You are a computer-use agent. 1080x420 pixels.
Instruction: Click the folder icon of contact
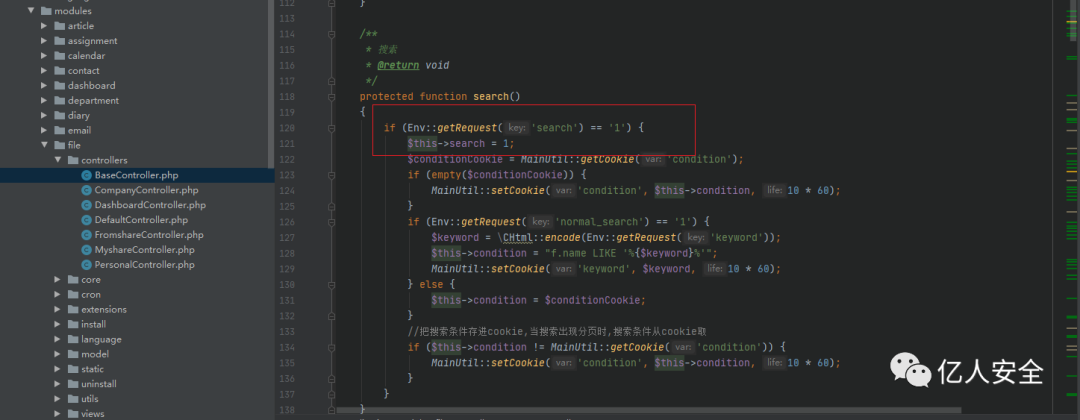59,70
